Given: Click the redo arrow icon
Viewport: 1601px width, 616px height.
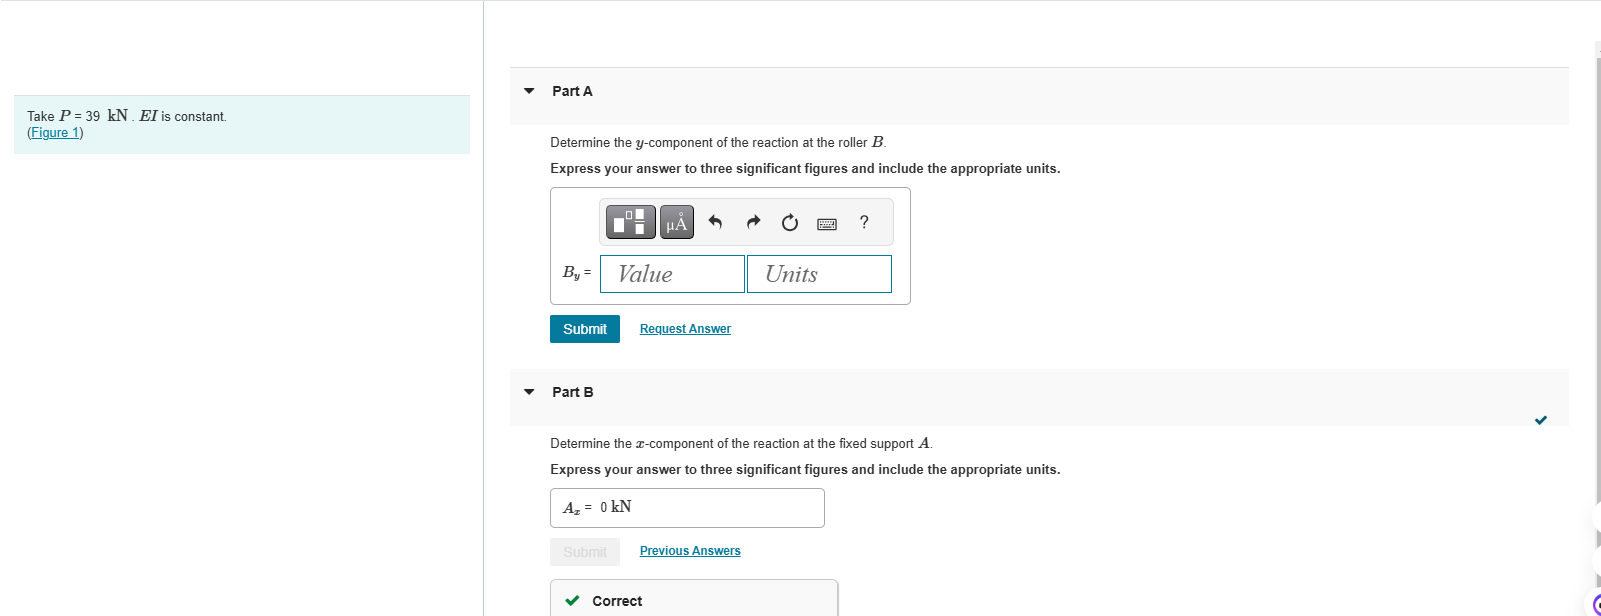Looking at the screenshot, I should (x=753, y=222).
